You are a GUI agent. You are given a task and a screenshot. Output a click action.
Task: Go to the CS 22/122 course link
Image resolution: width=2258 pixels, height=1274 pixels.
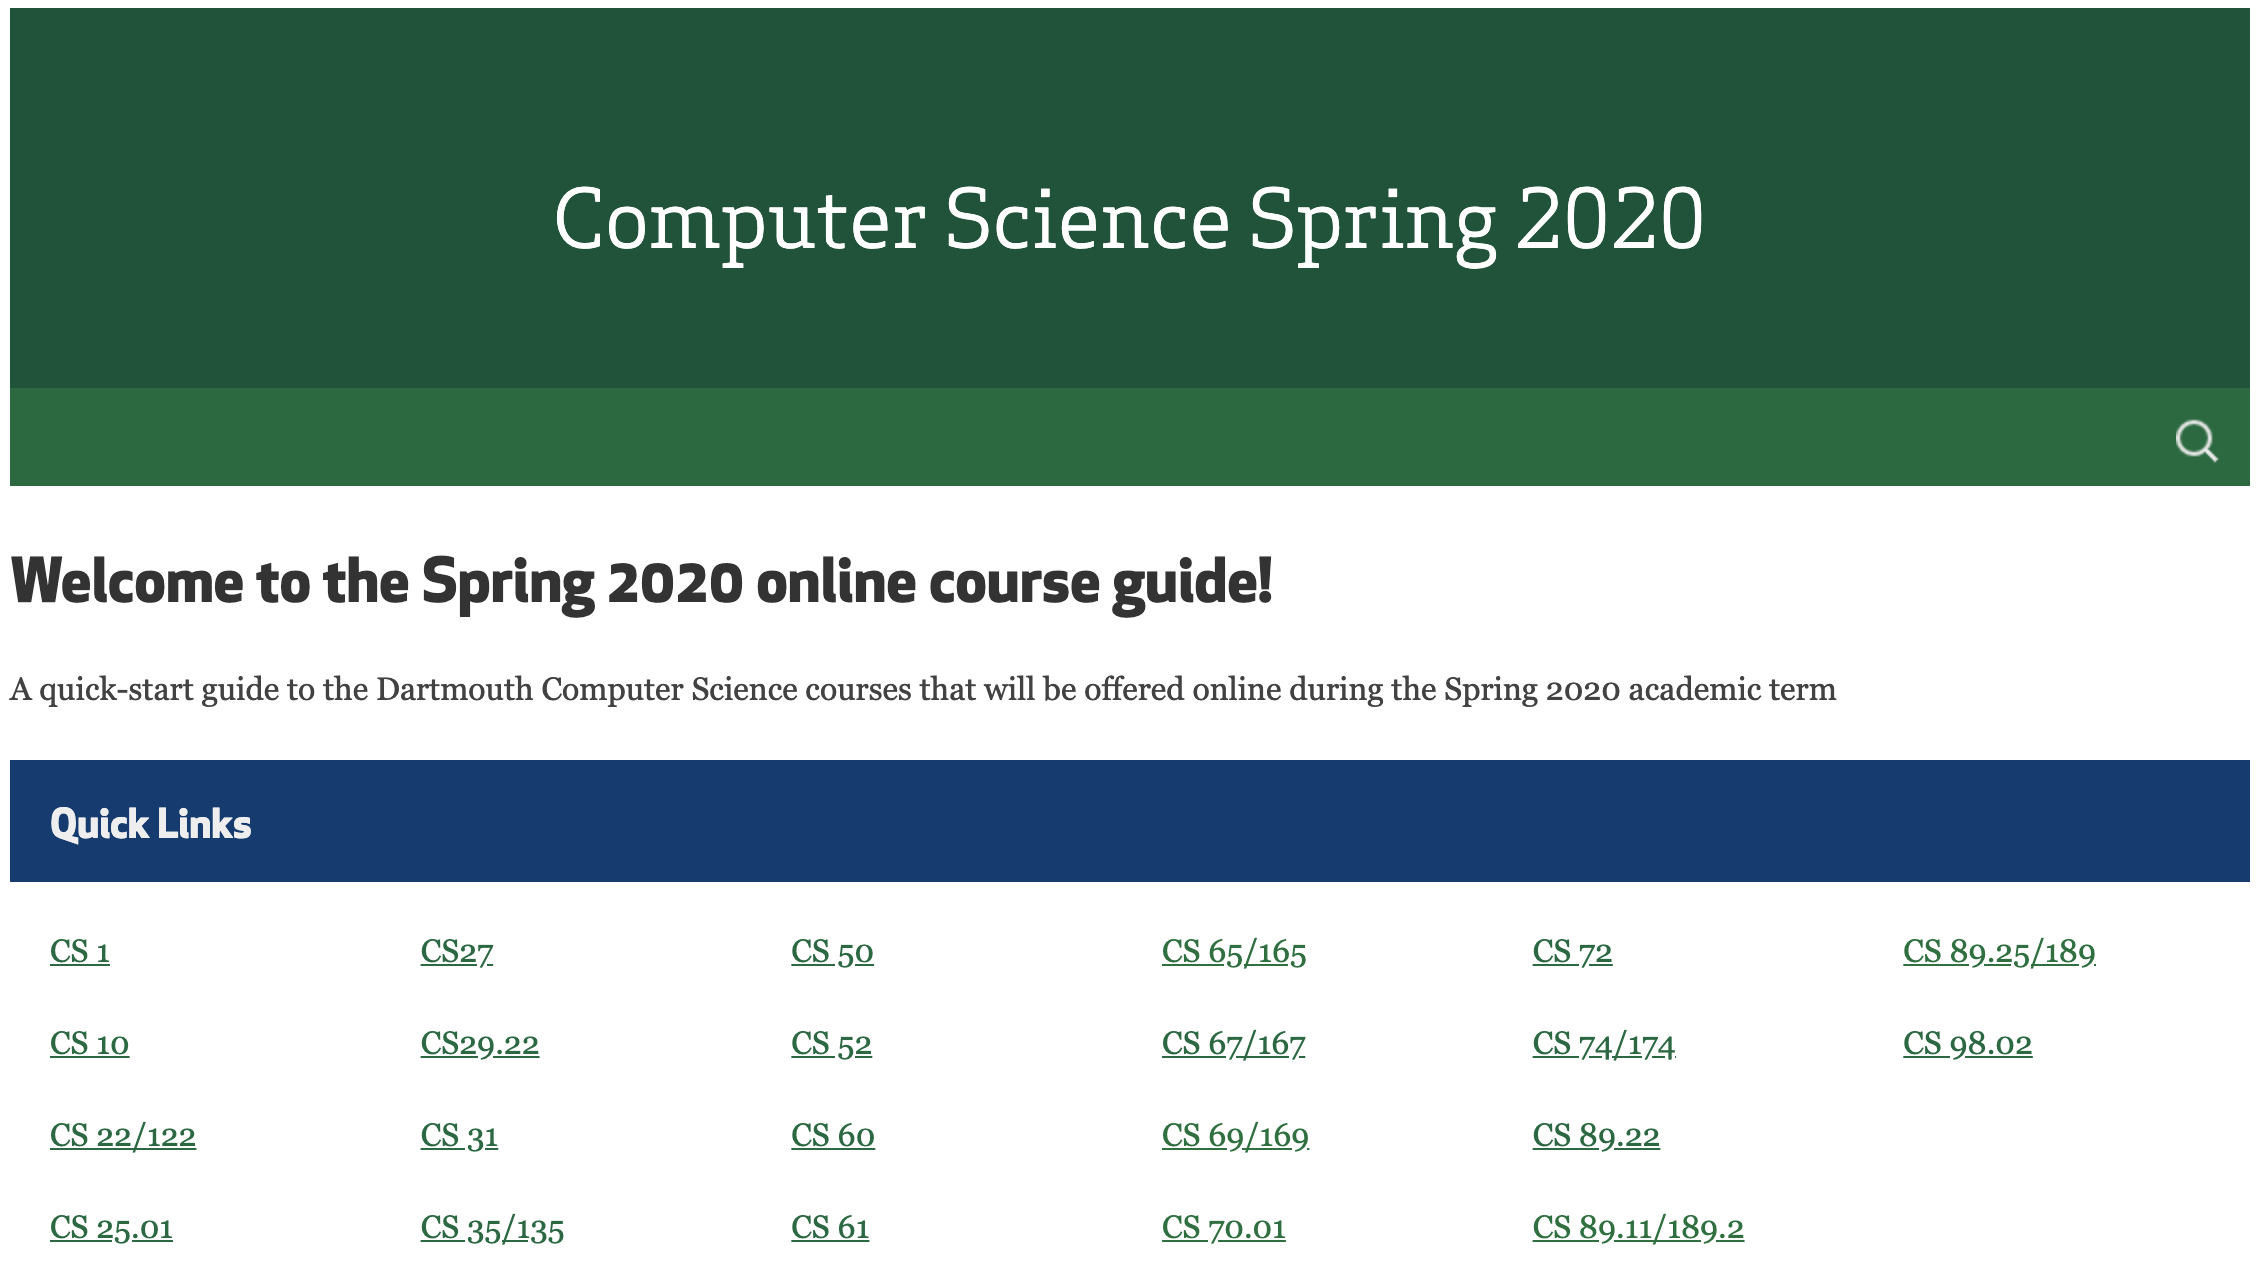tap(123, 1135)
